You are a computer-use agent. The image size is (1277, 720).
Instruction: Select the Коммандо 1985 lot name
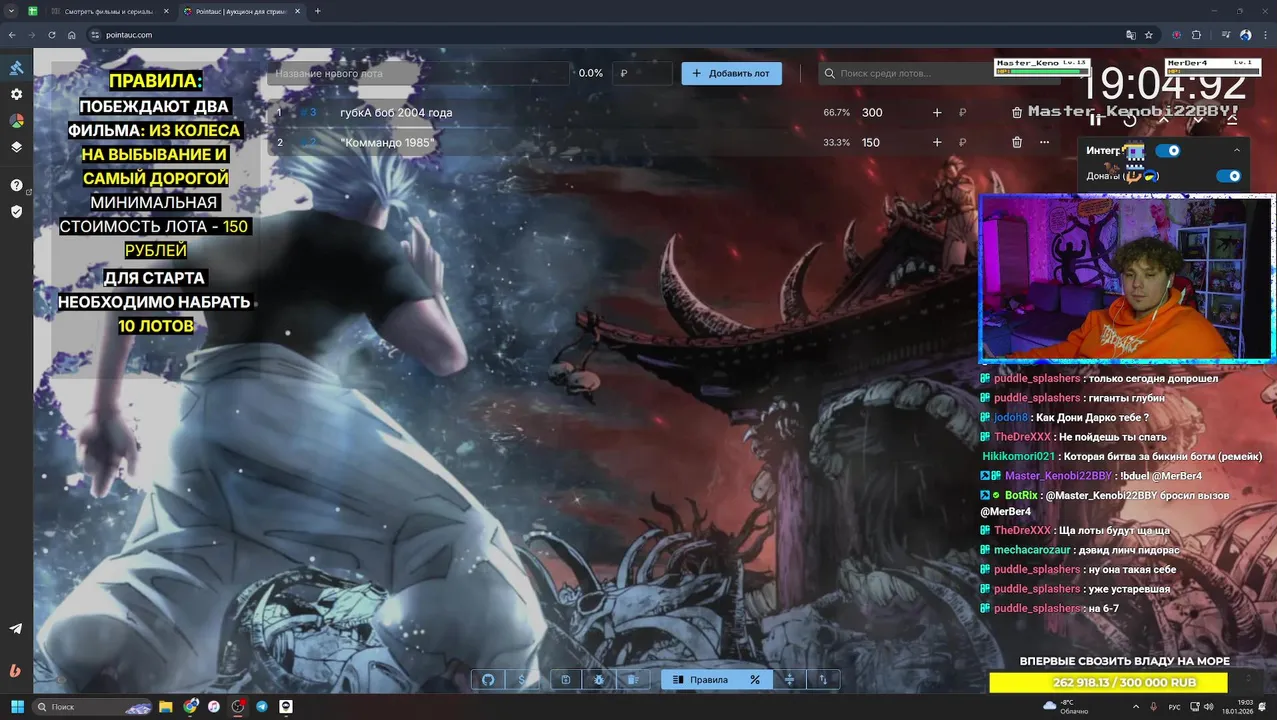click(387, 142)
